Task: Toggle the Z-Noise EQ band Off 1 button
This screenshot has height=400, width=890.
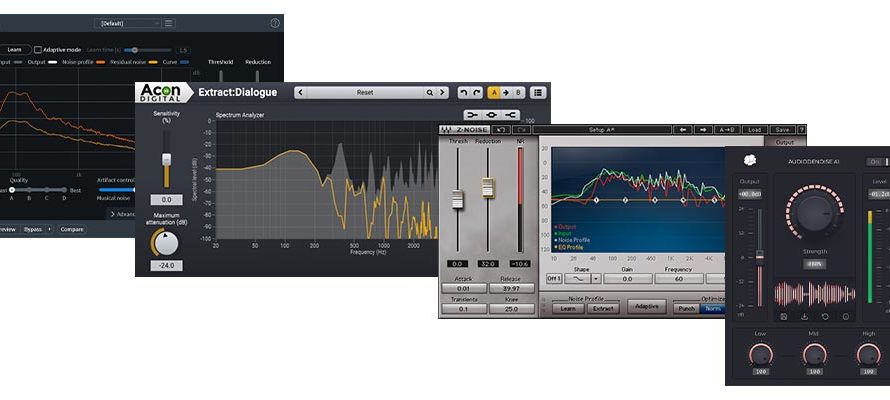Action: (554, 279)
